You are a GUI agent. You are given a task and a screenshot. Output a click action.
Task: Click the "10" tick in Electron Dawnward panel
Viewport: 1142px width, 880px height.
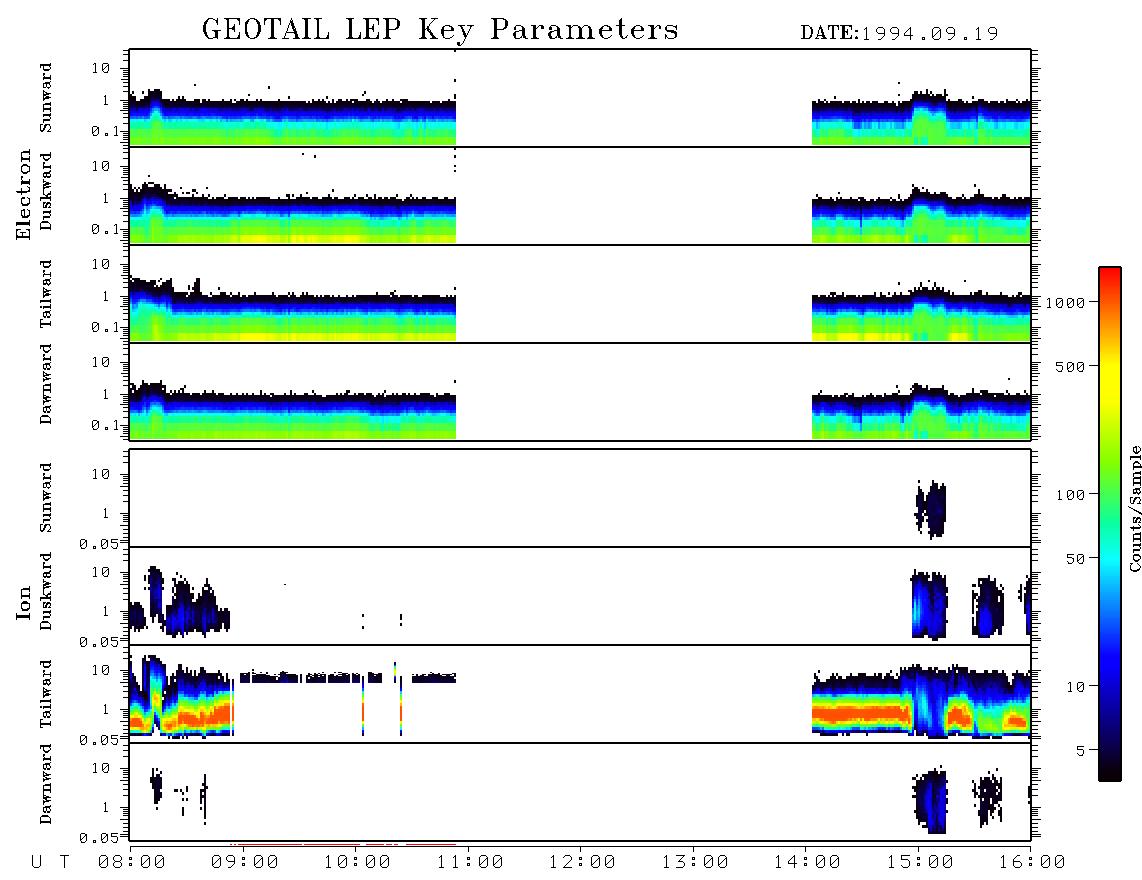tap(101, 362)
